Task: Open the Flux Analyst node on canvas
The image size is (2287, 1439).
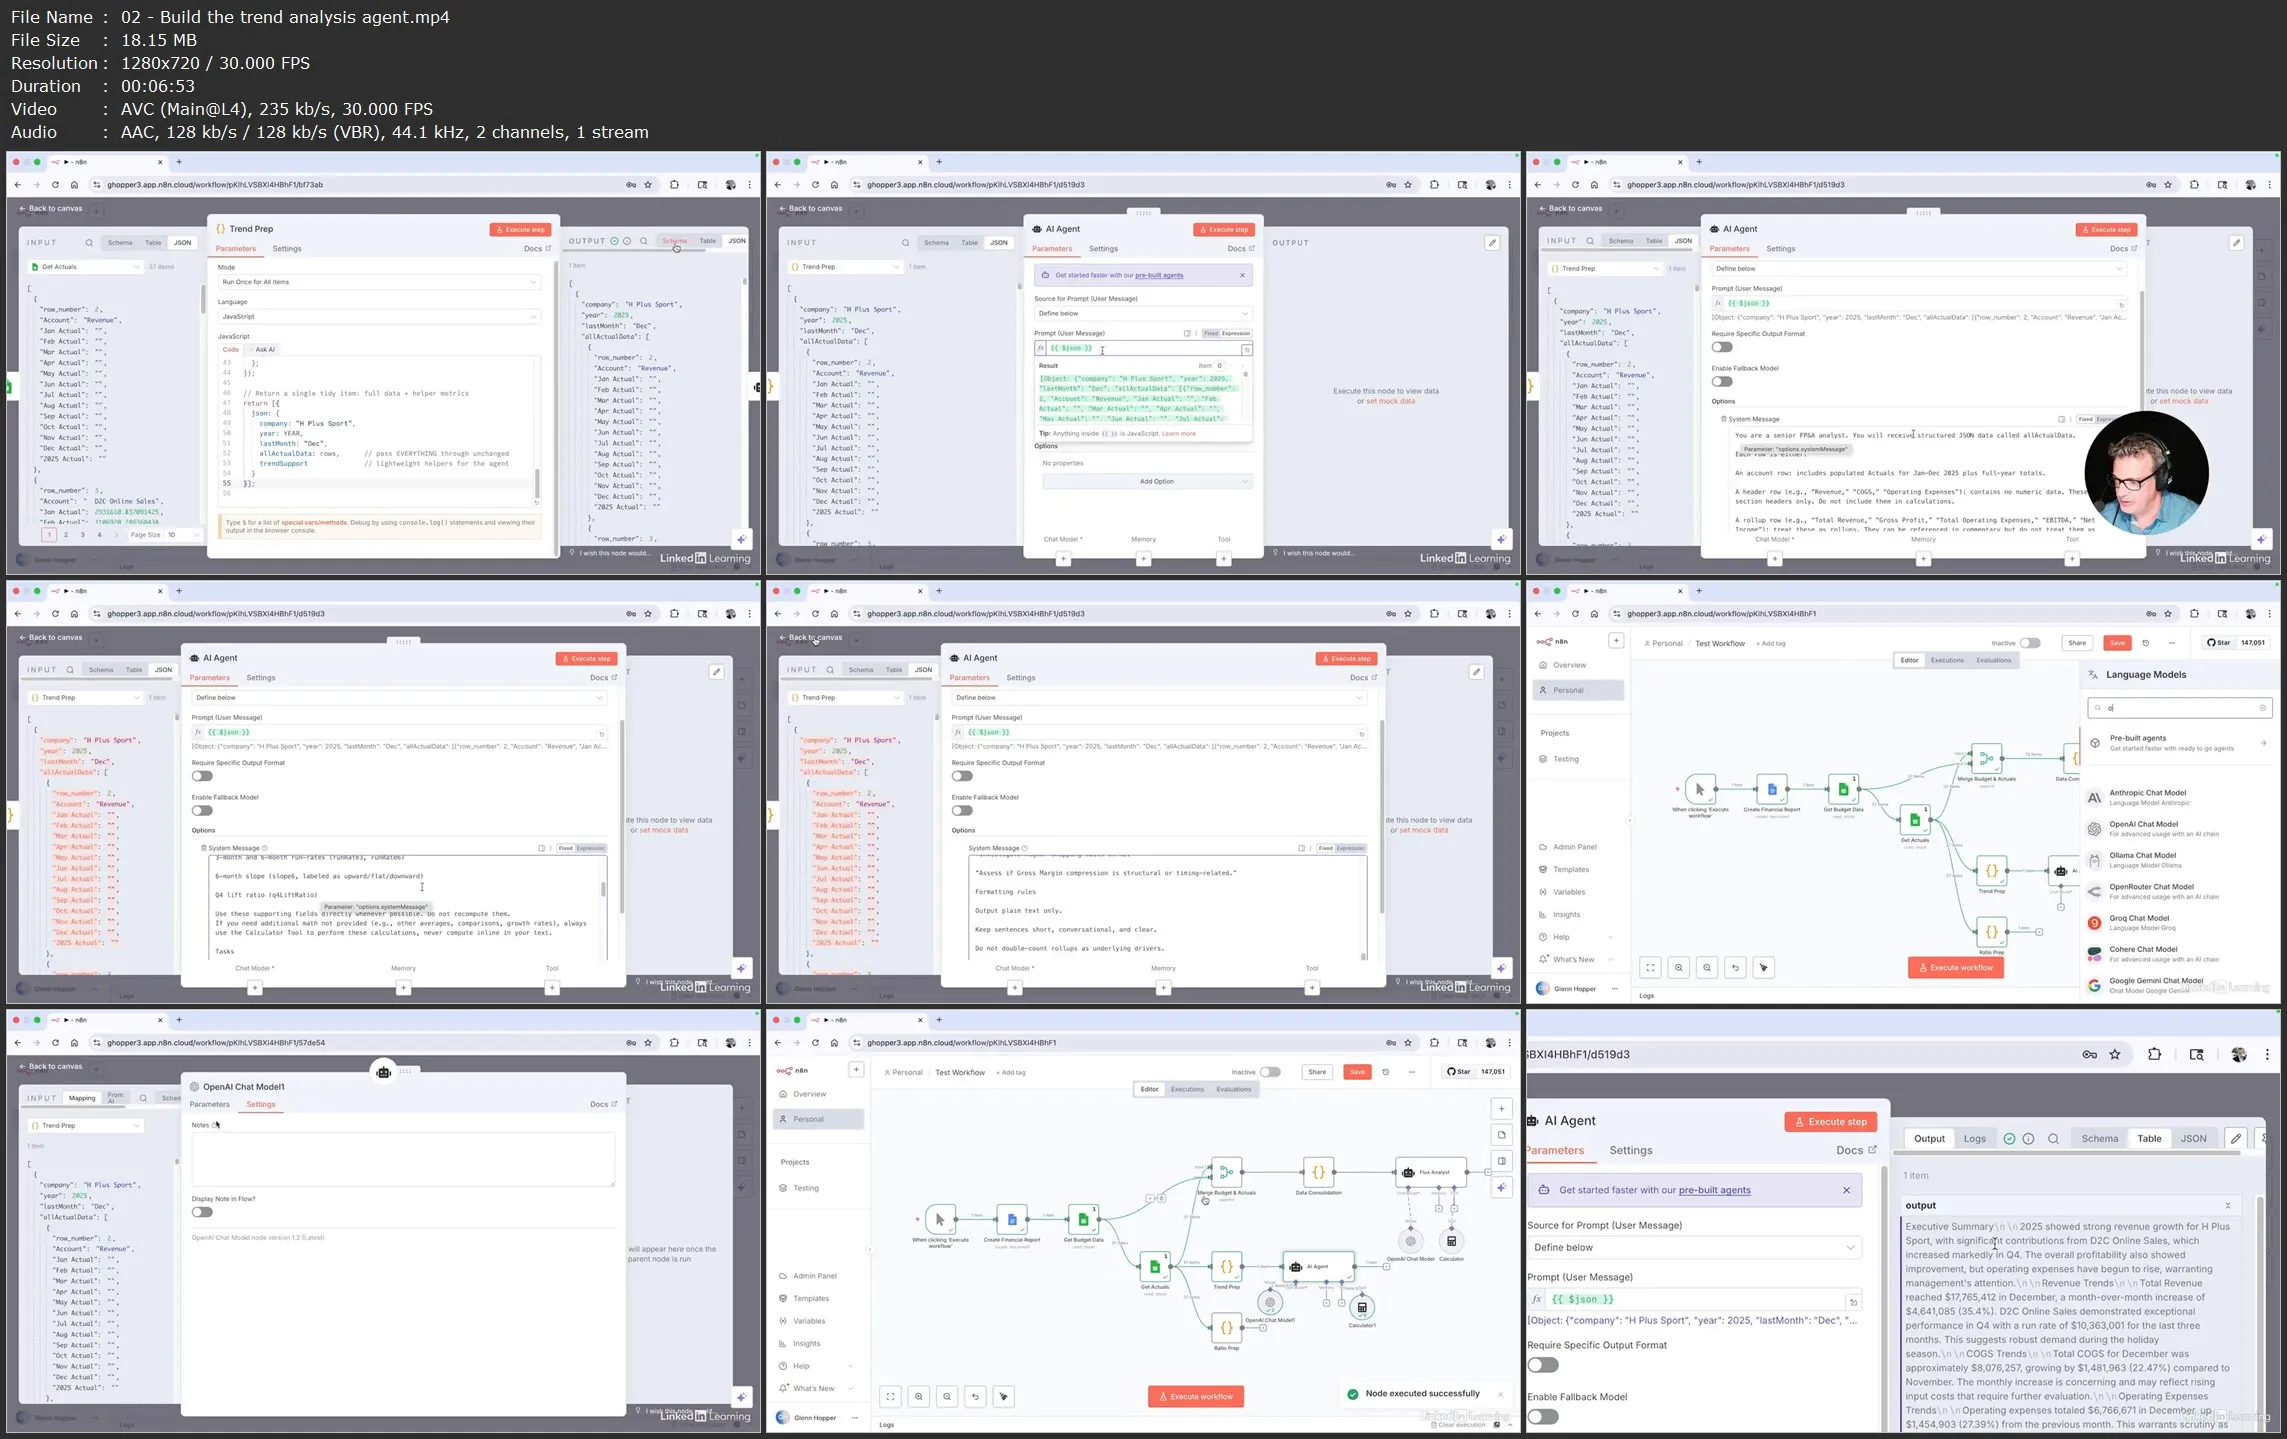Action: click(x=1430, y=1172)
